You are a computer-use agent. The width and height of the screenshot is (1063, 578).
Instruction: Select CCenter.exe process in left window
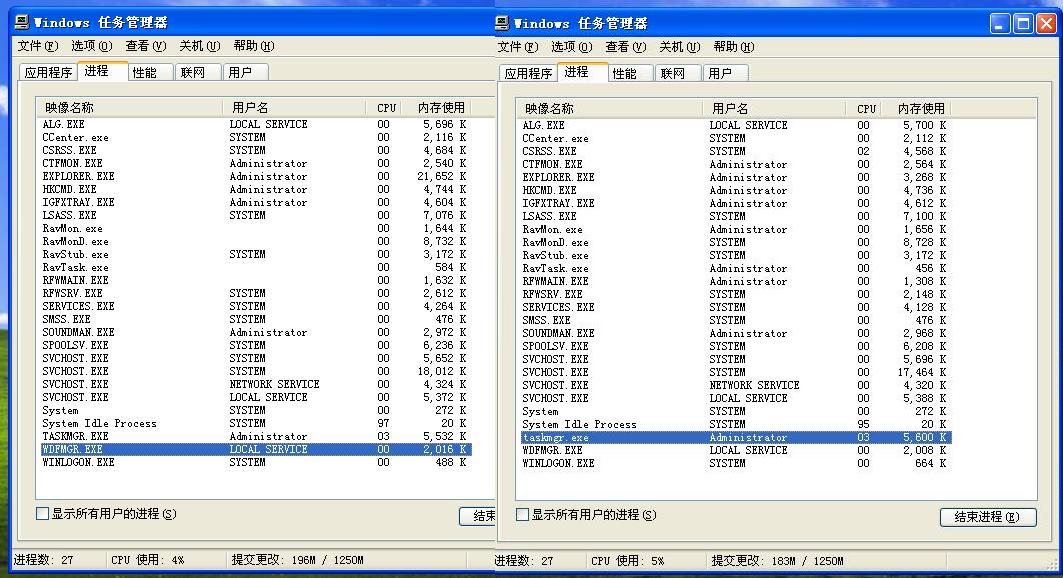pos(255,137)
